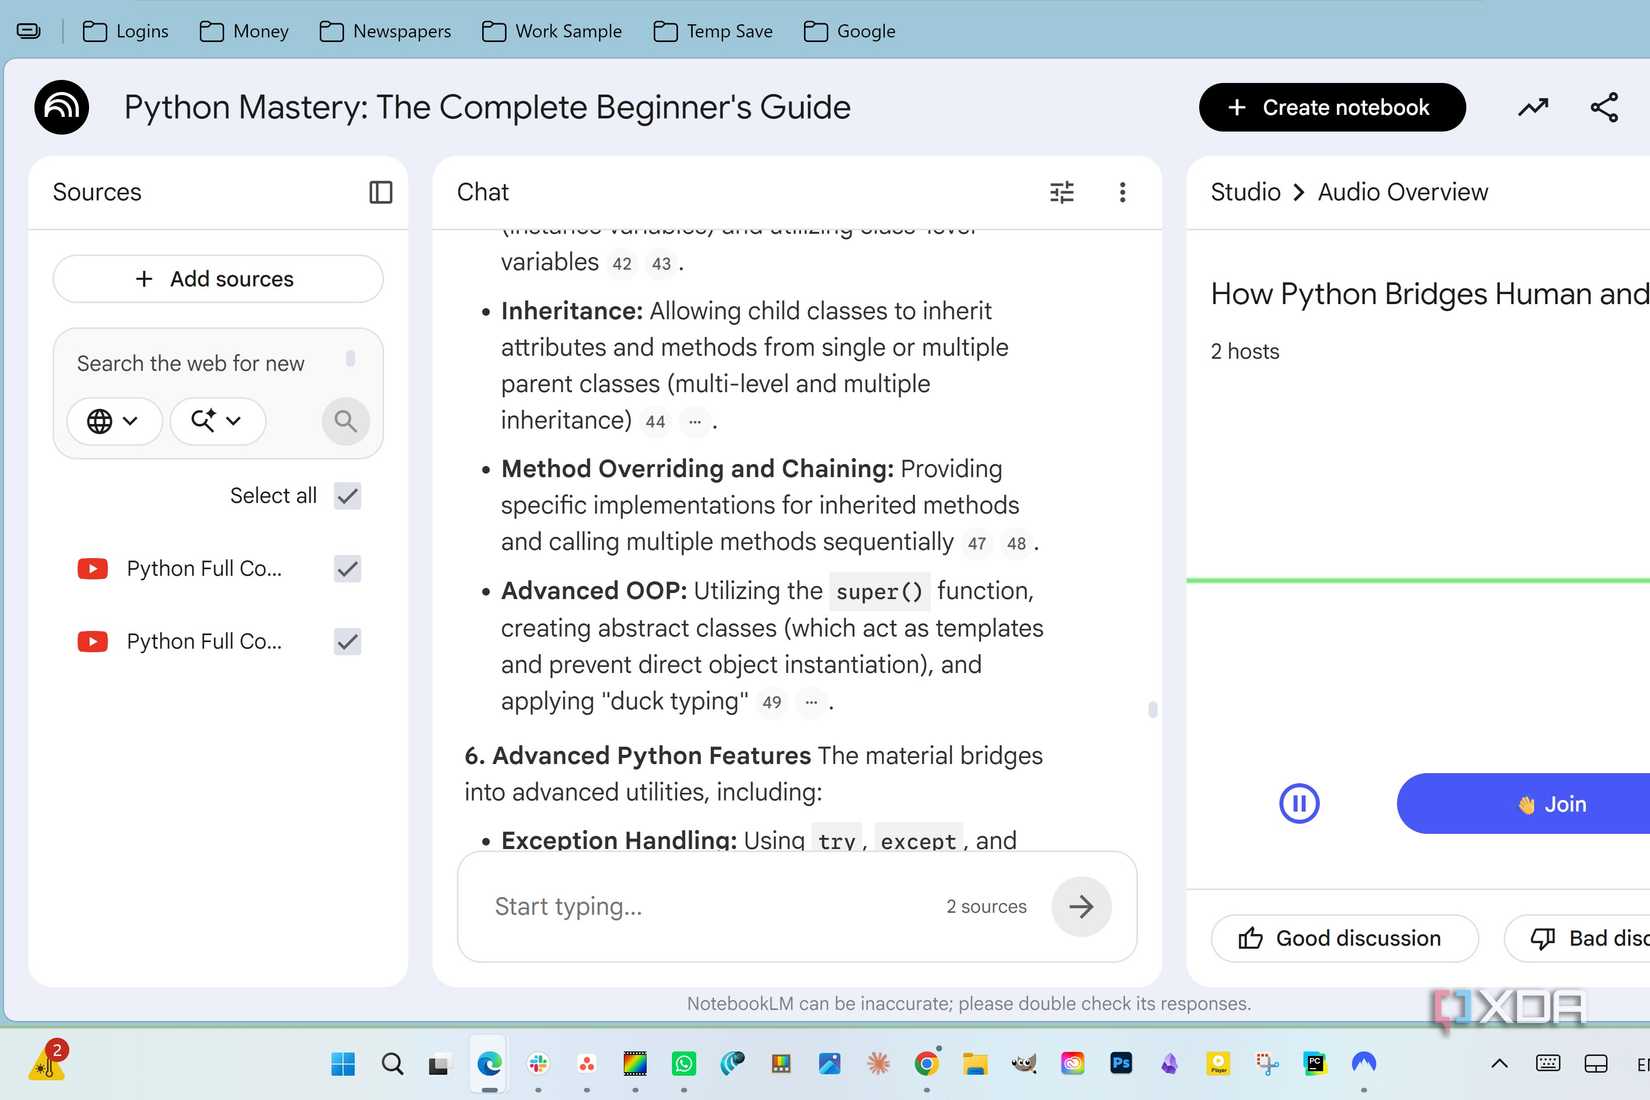Send chat message with arrow button
Screen dimensions: 1650x1100
[x=1081, y=907]
